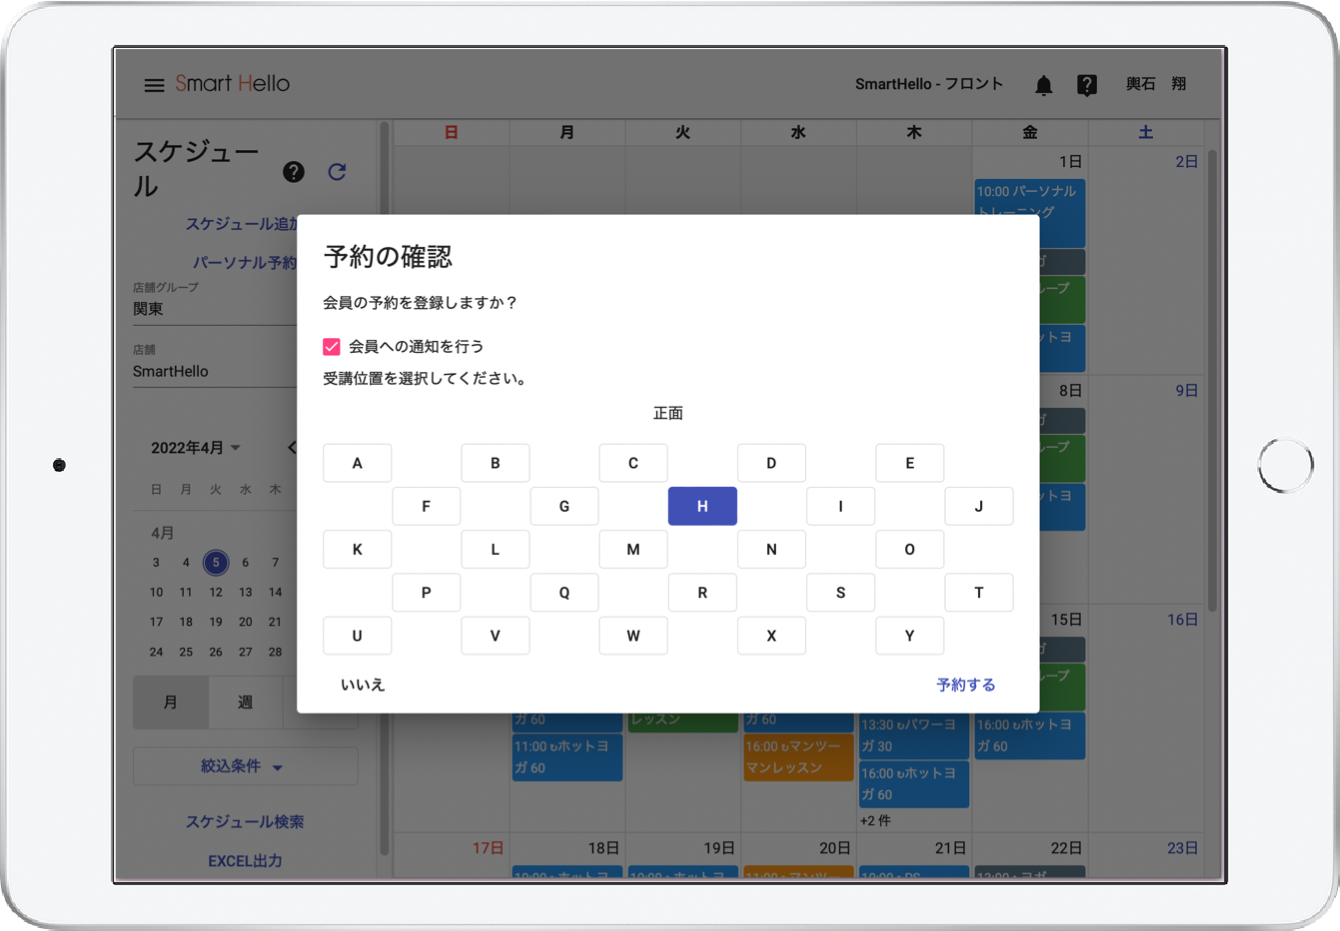Open 10:00 パーソナルトレーニング event on 1日

(x=1029, y=213)
